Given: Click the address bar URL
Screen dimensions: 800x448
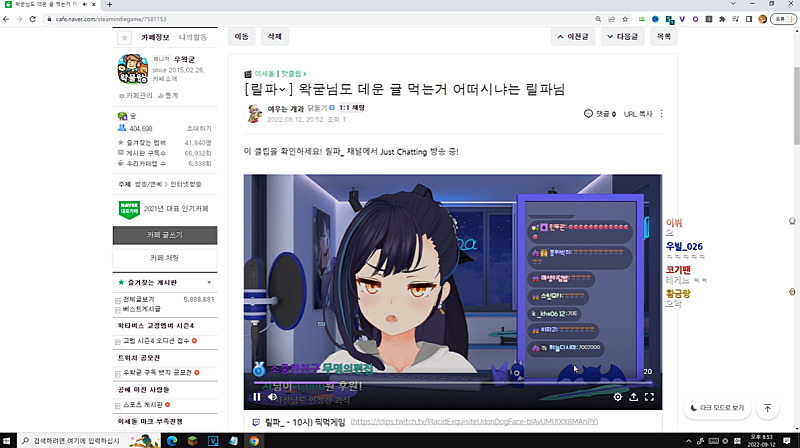Looking at the screenshot, I should (x=111, y=19).
